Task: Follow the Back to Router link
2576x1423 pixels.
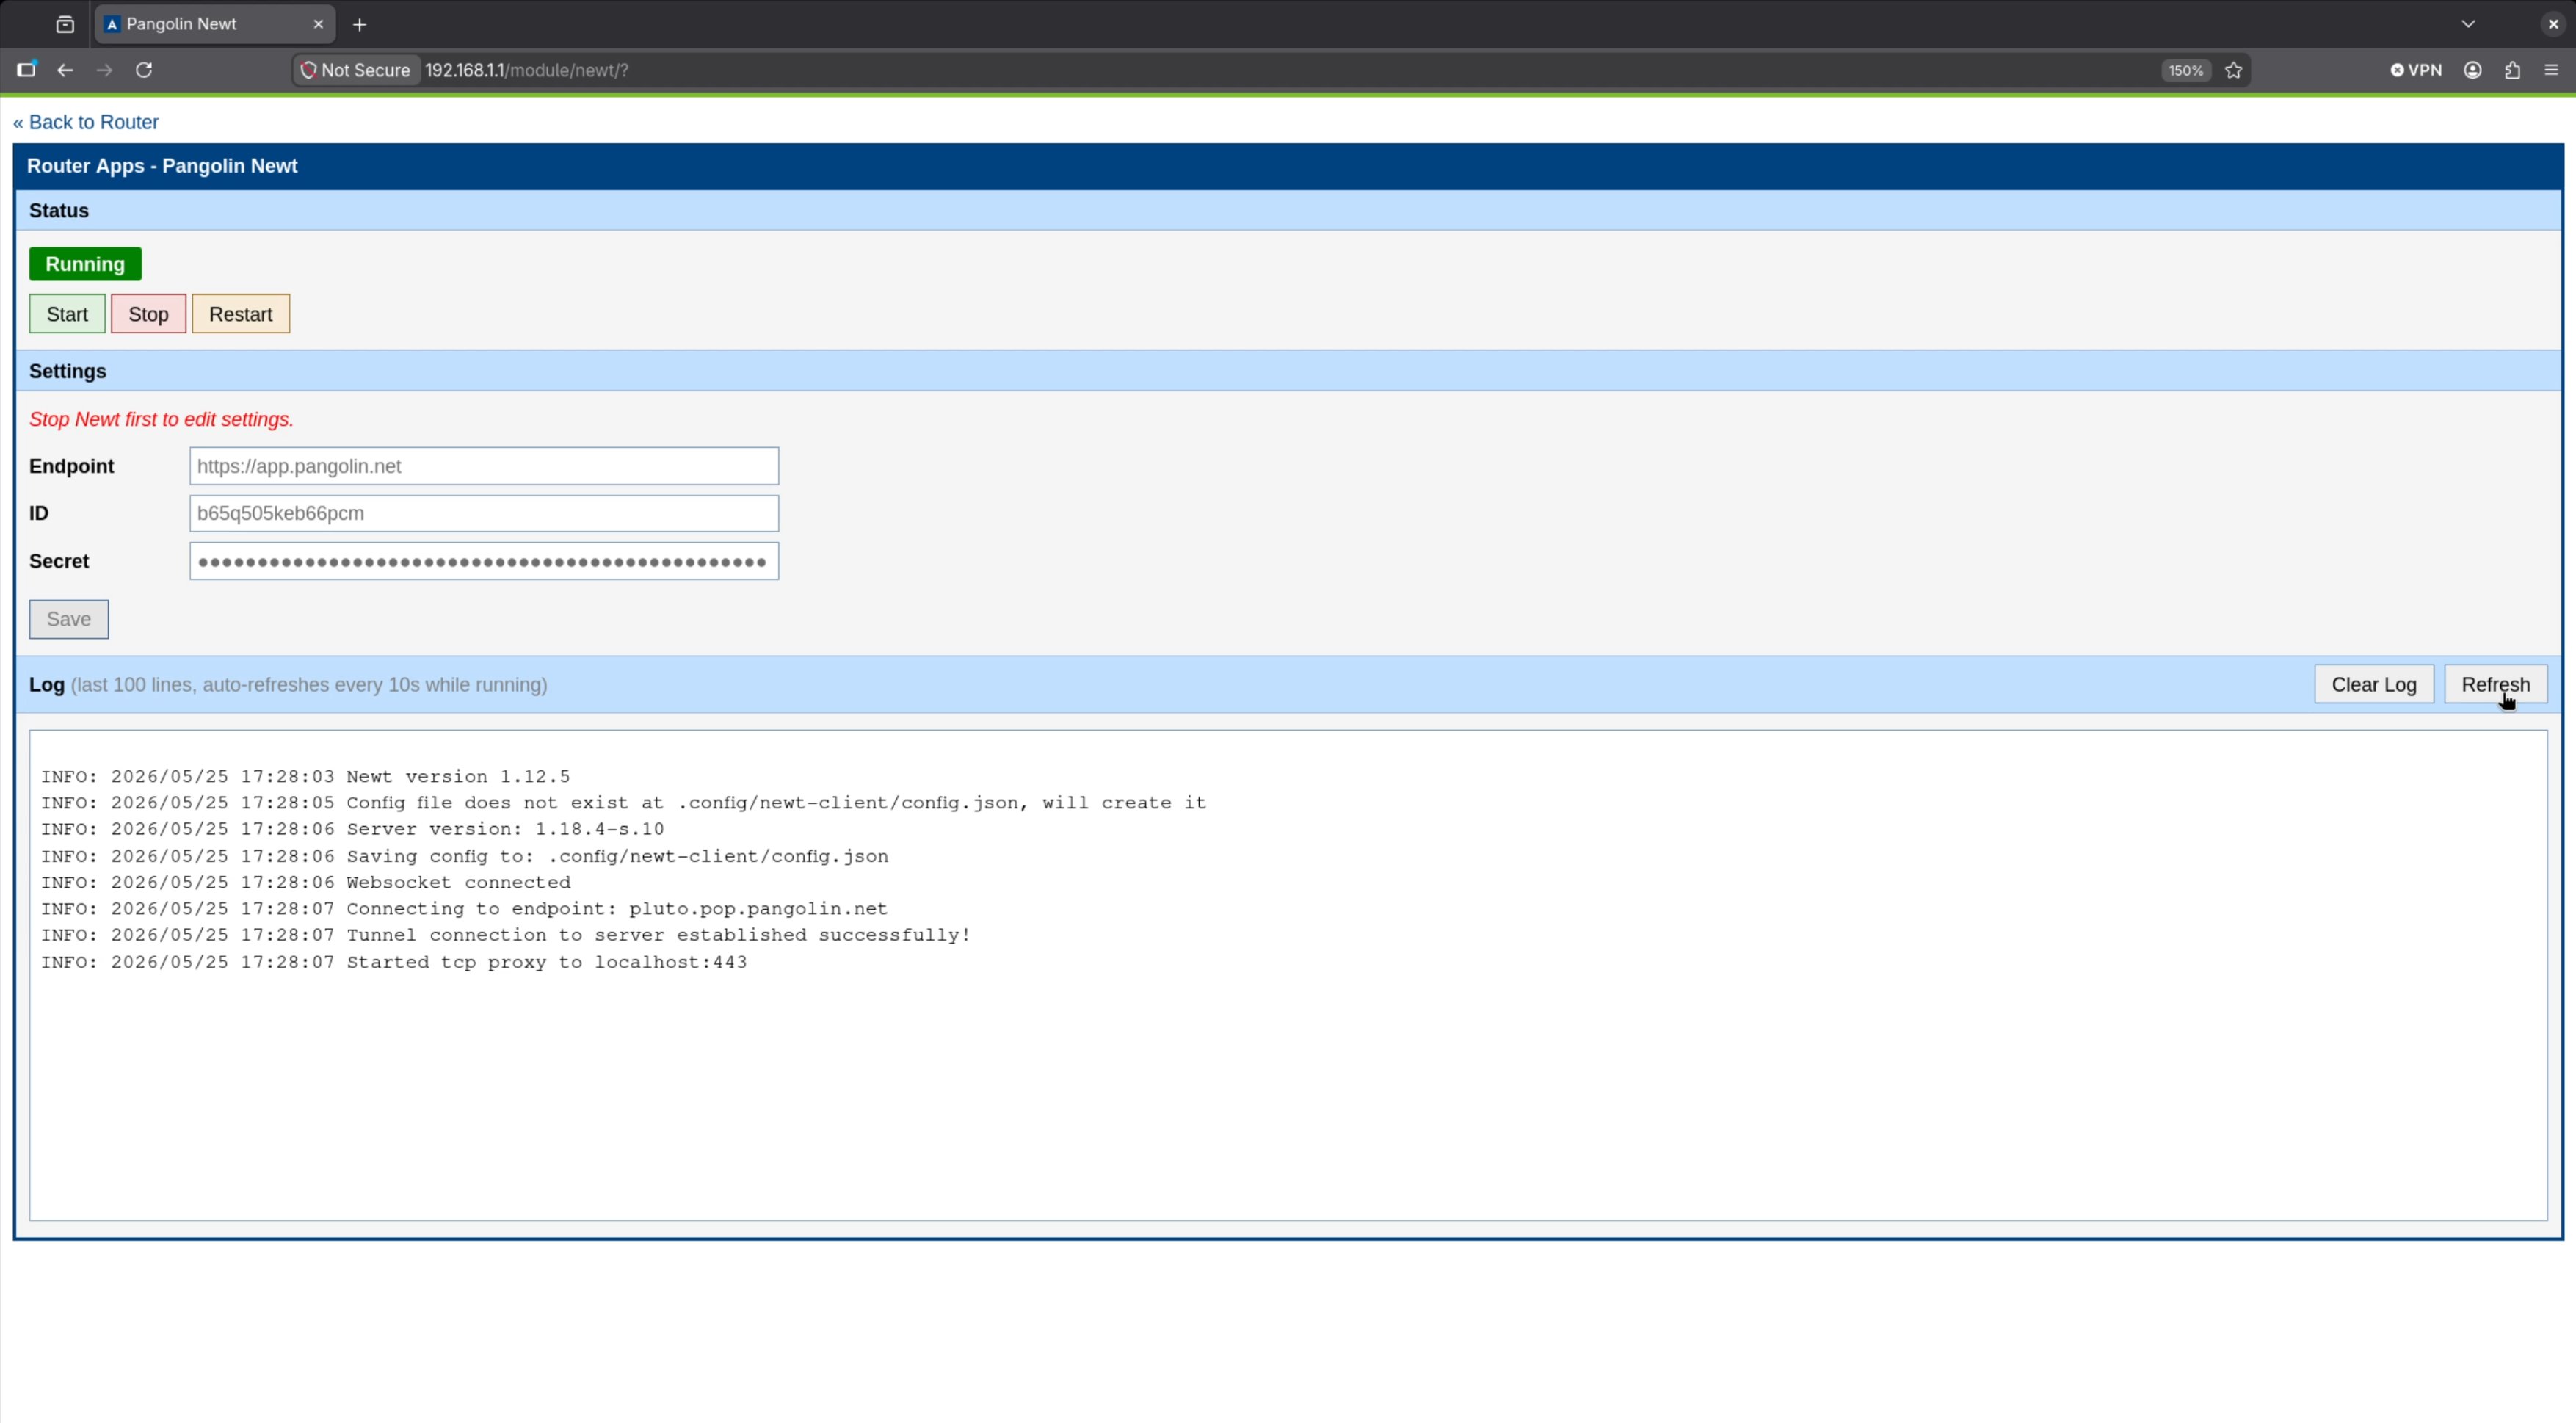Action: [x=86, y=122]
